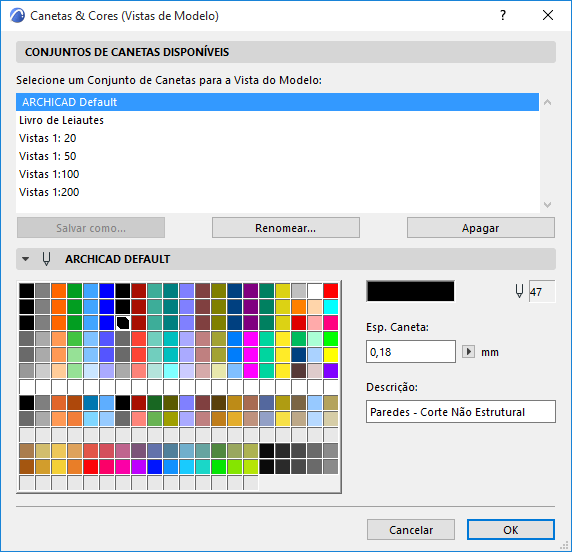
Task: Pick the pure yellow swatch ending fifth row
Action: coord(331,355)
